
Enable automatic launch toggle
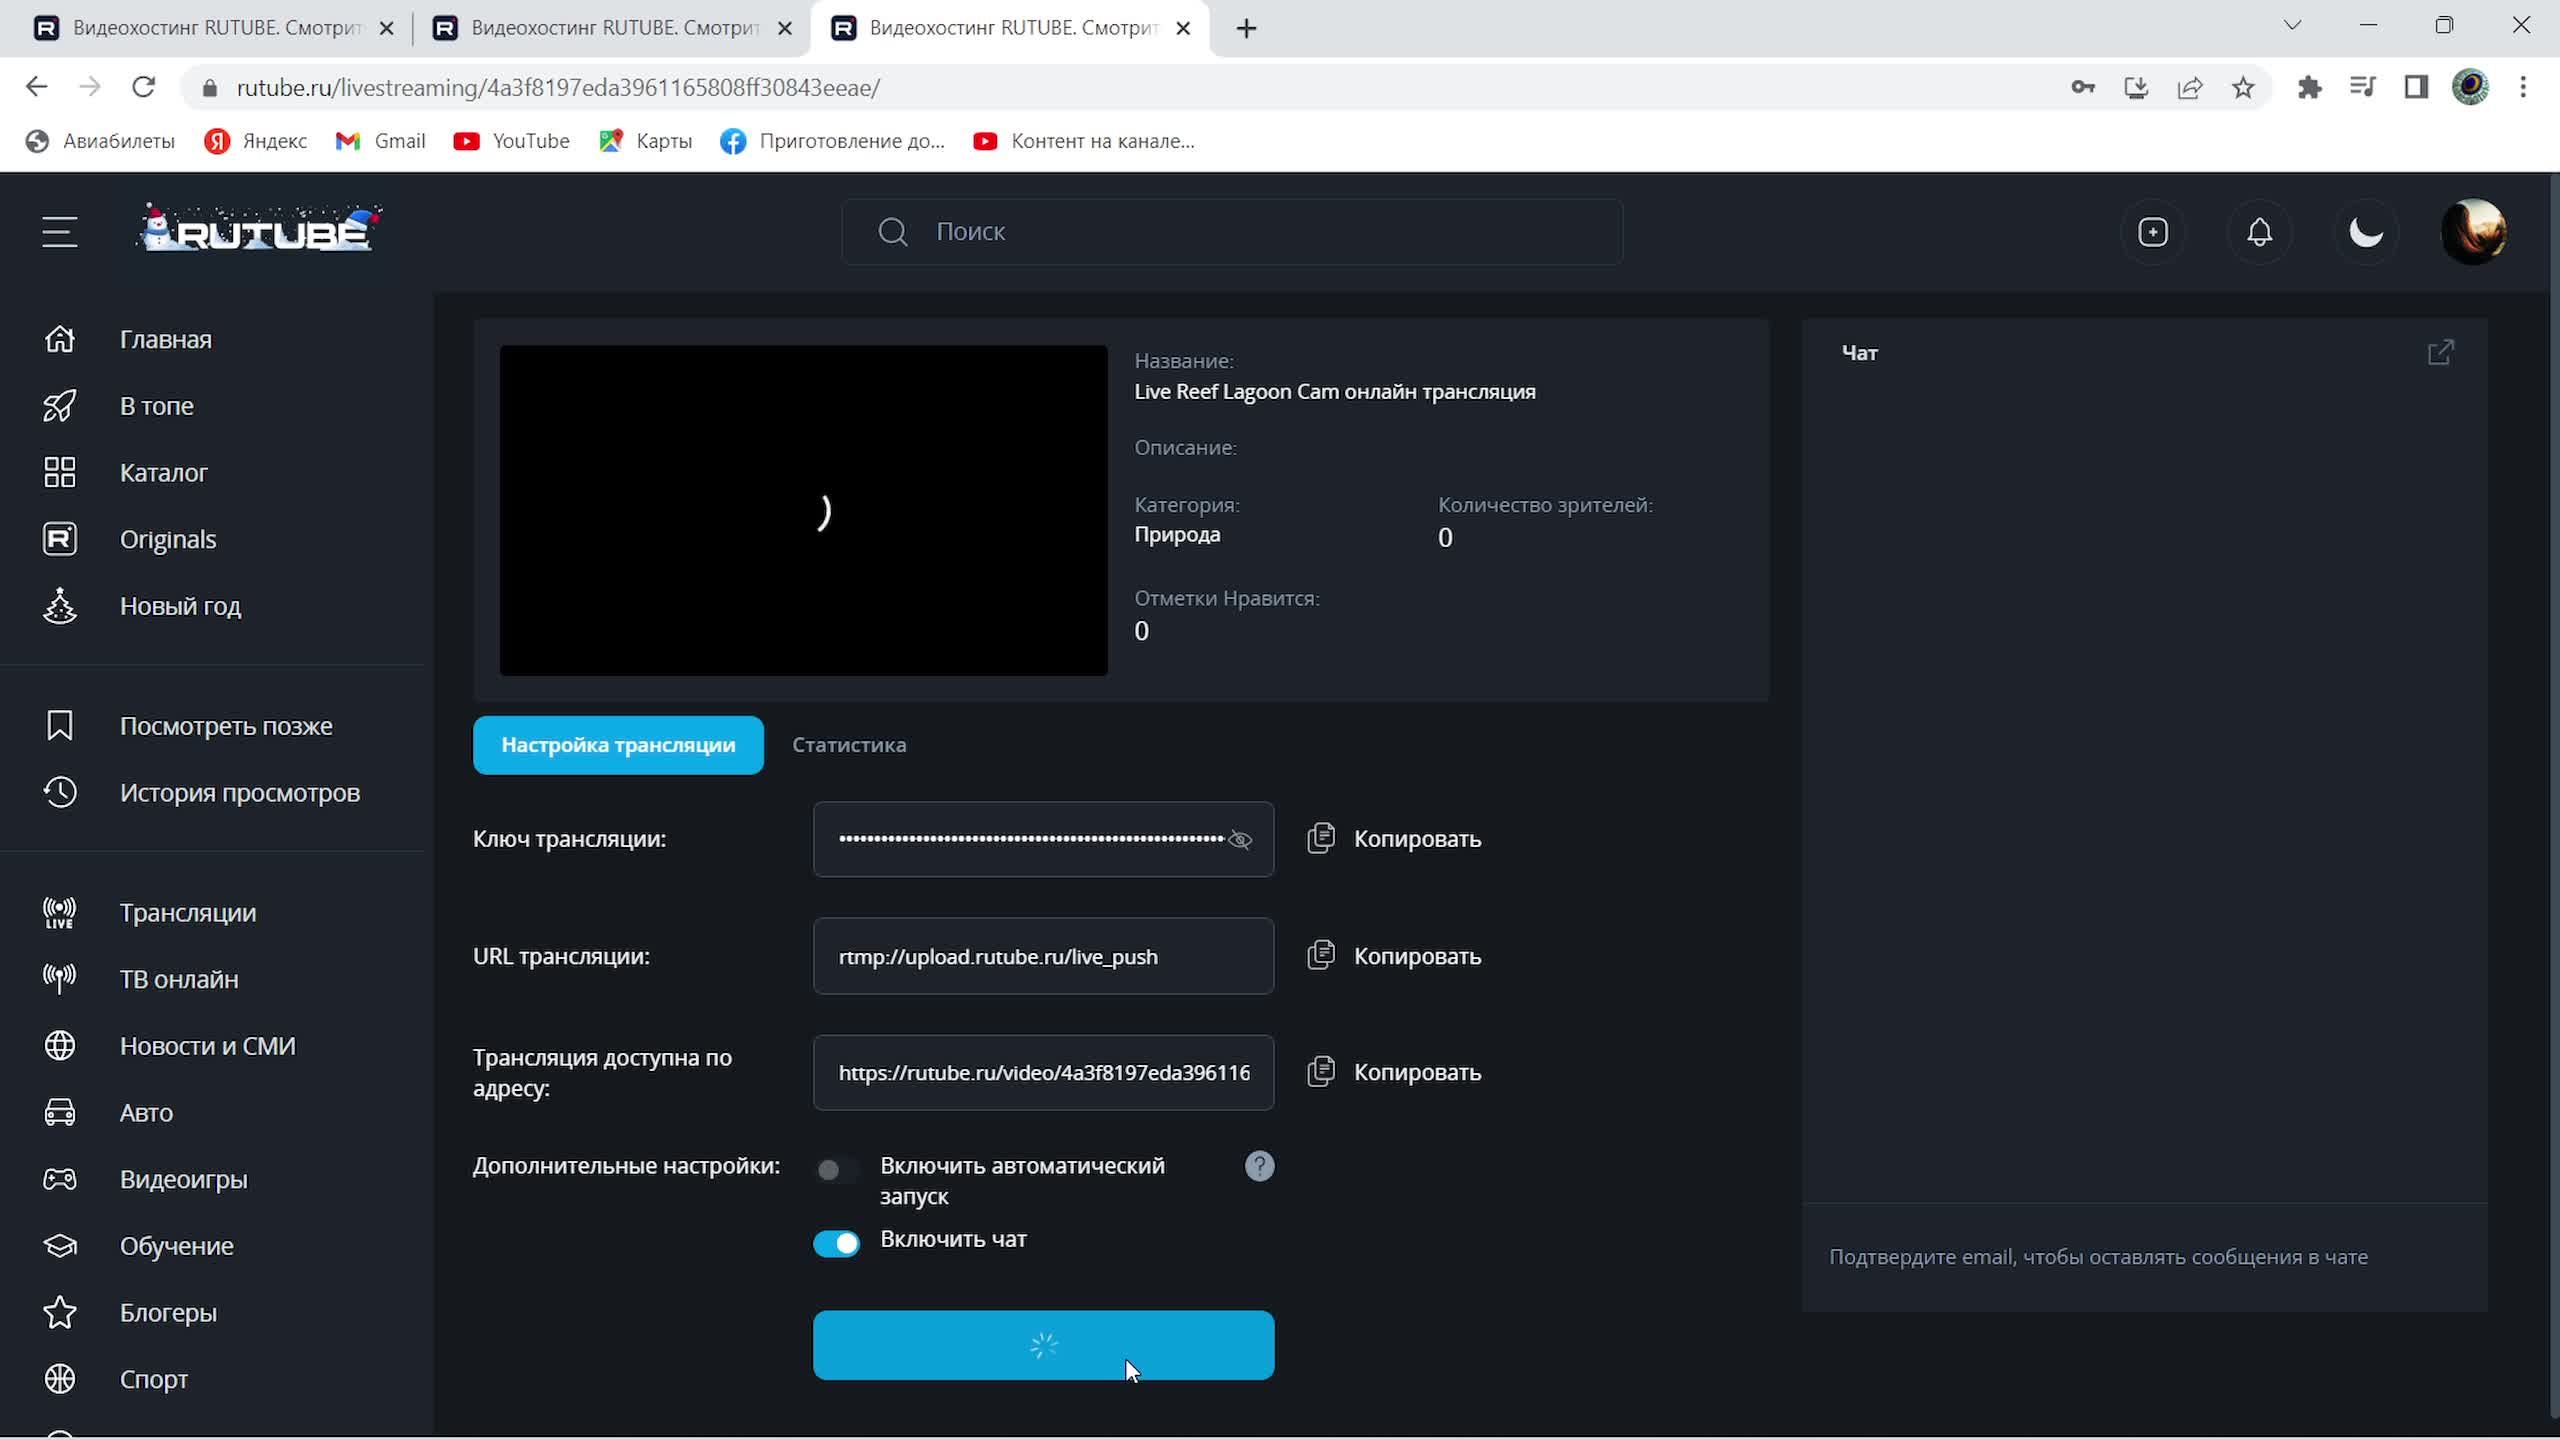point(836,1170)
